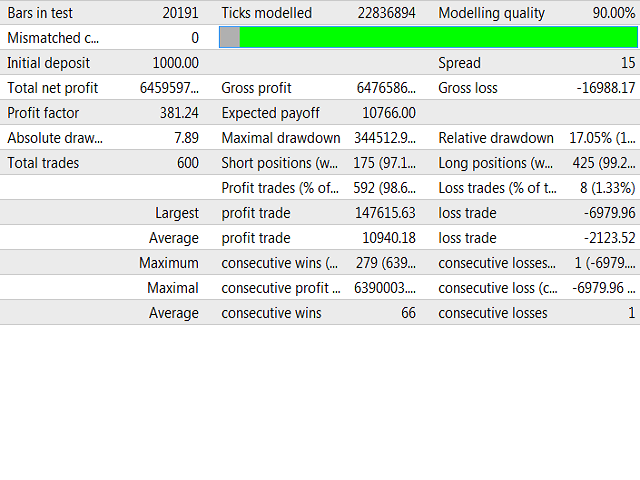Click maximum consecutive wins value 279
Screen dimensions: 640x480
click(386, 263)
